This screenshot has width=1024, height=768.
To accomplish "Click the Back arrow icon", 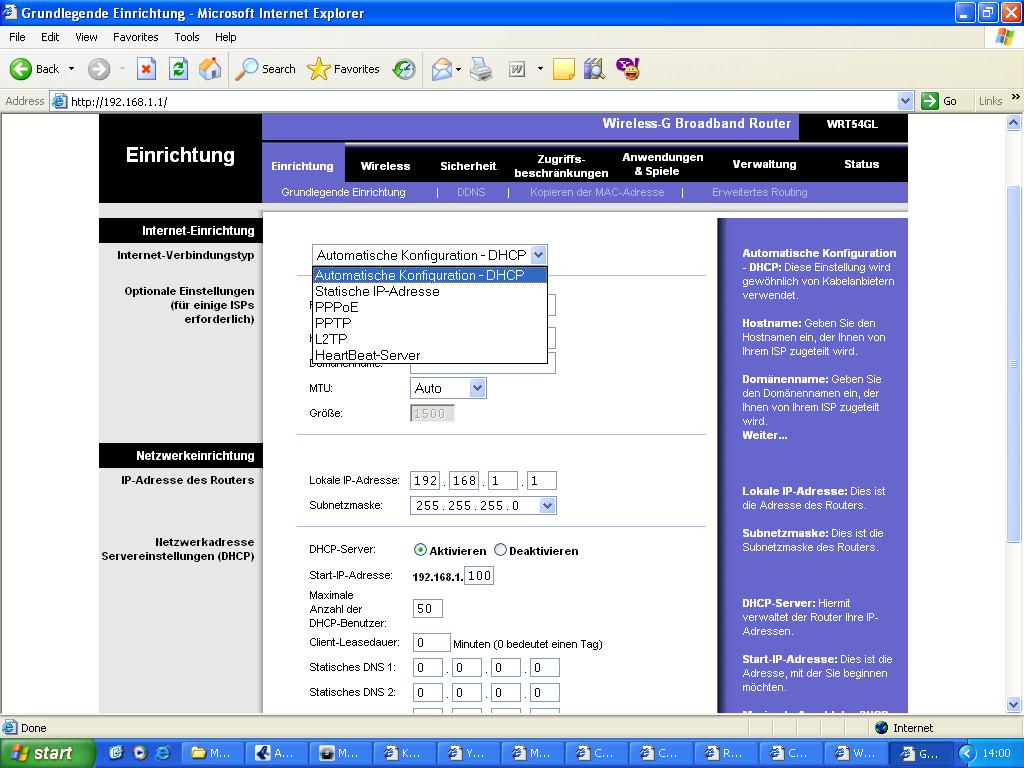I will point(20,69).
